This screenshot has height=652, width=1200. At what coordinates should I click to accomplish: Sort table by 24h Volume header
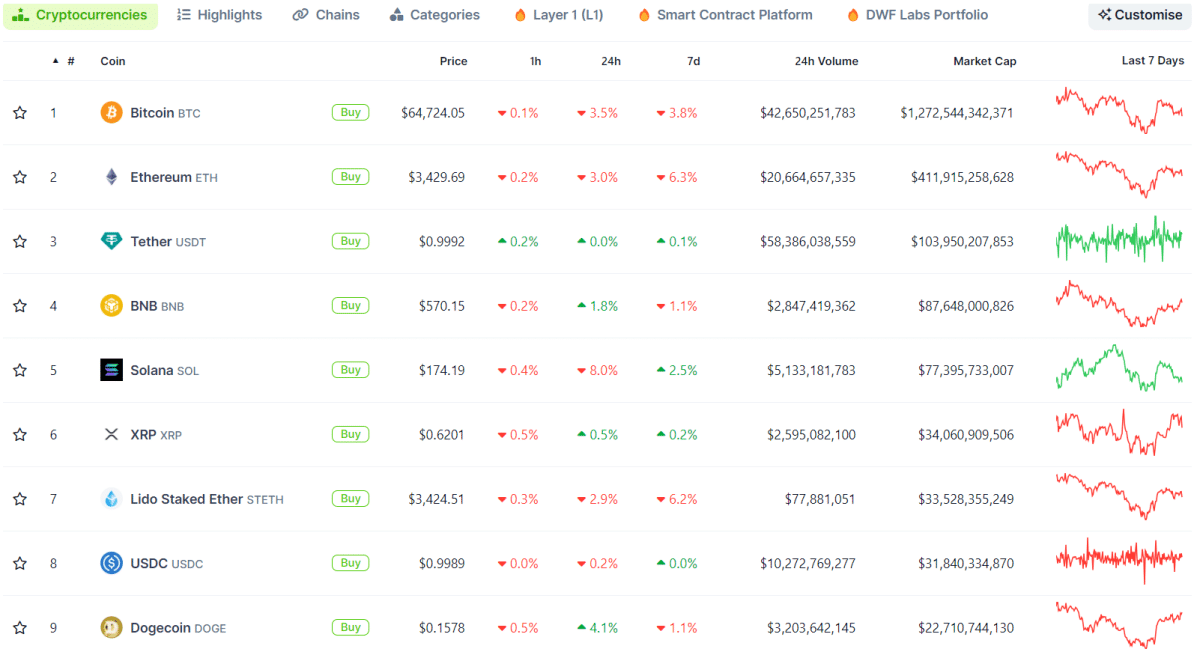[x=826, y=61]
